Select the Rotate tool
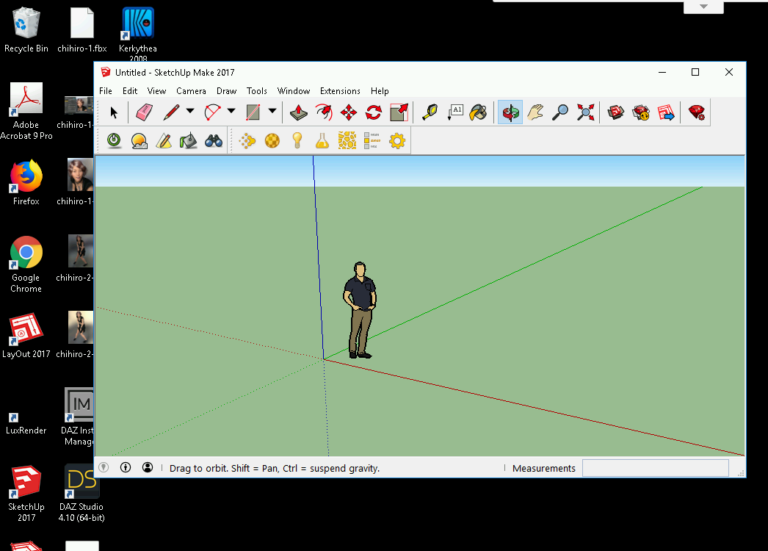Image resolution: width=768 pixels, height=551 pixels. point(373,113)
